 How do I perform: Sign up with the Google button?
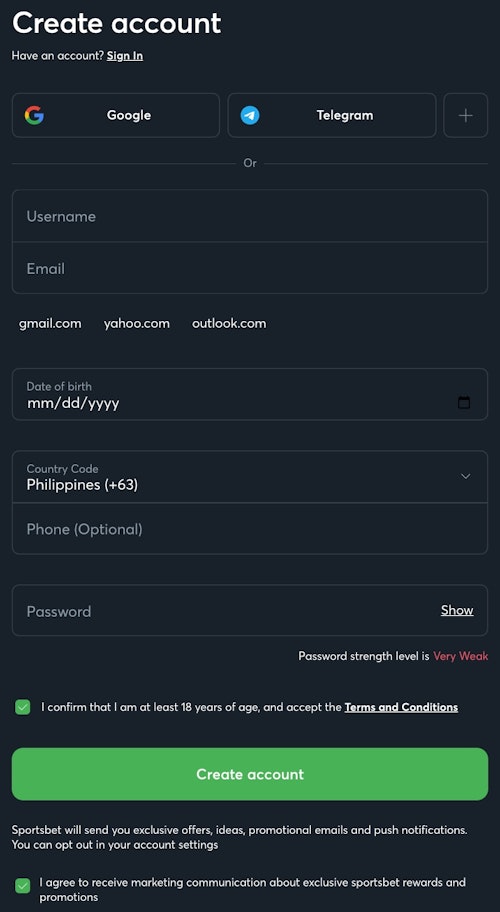click(116, 115)
